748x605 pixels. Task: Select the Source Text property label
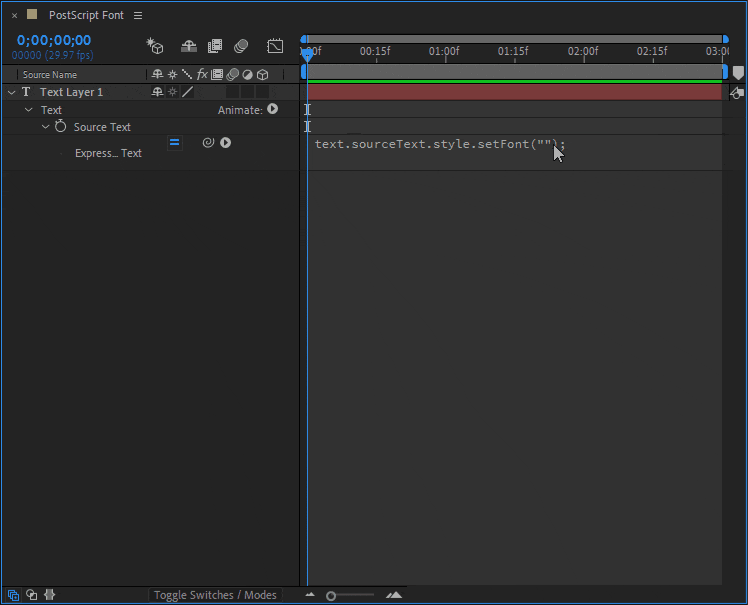pyautogui.click(x=102, y=127)
